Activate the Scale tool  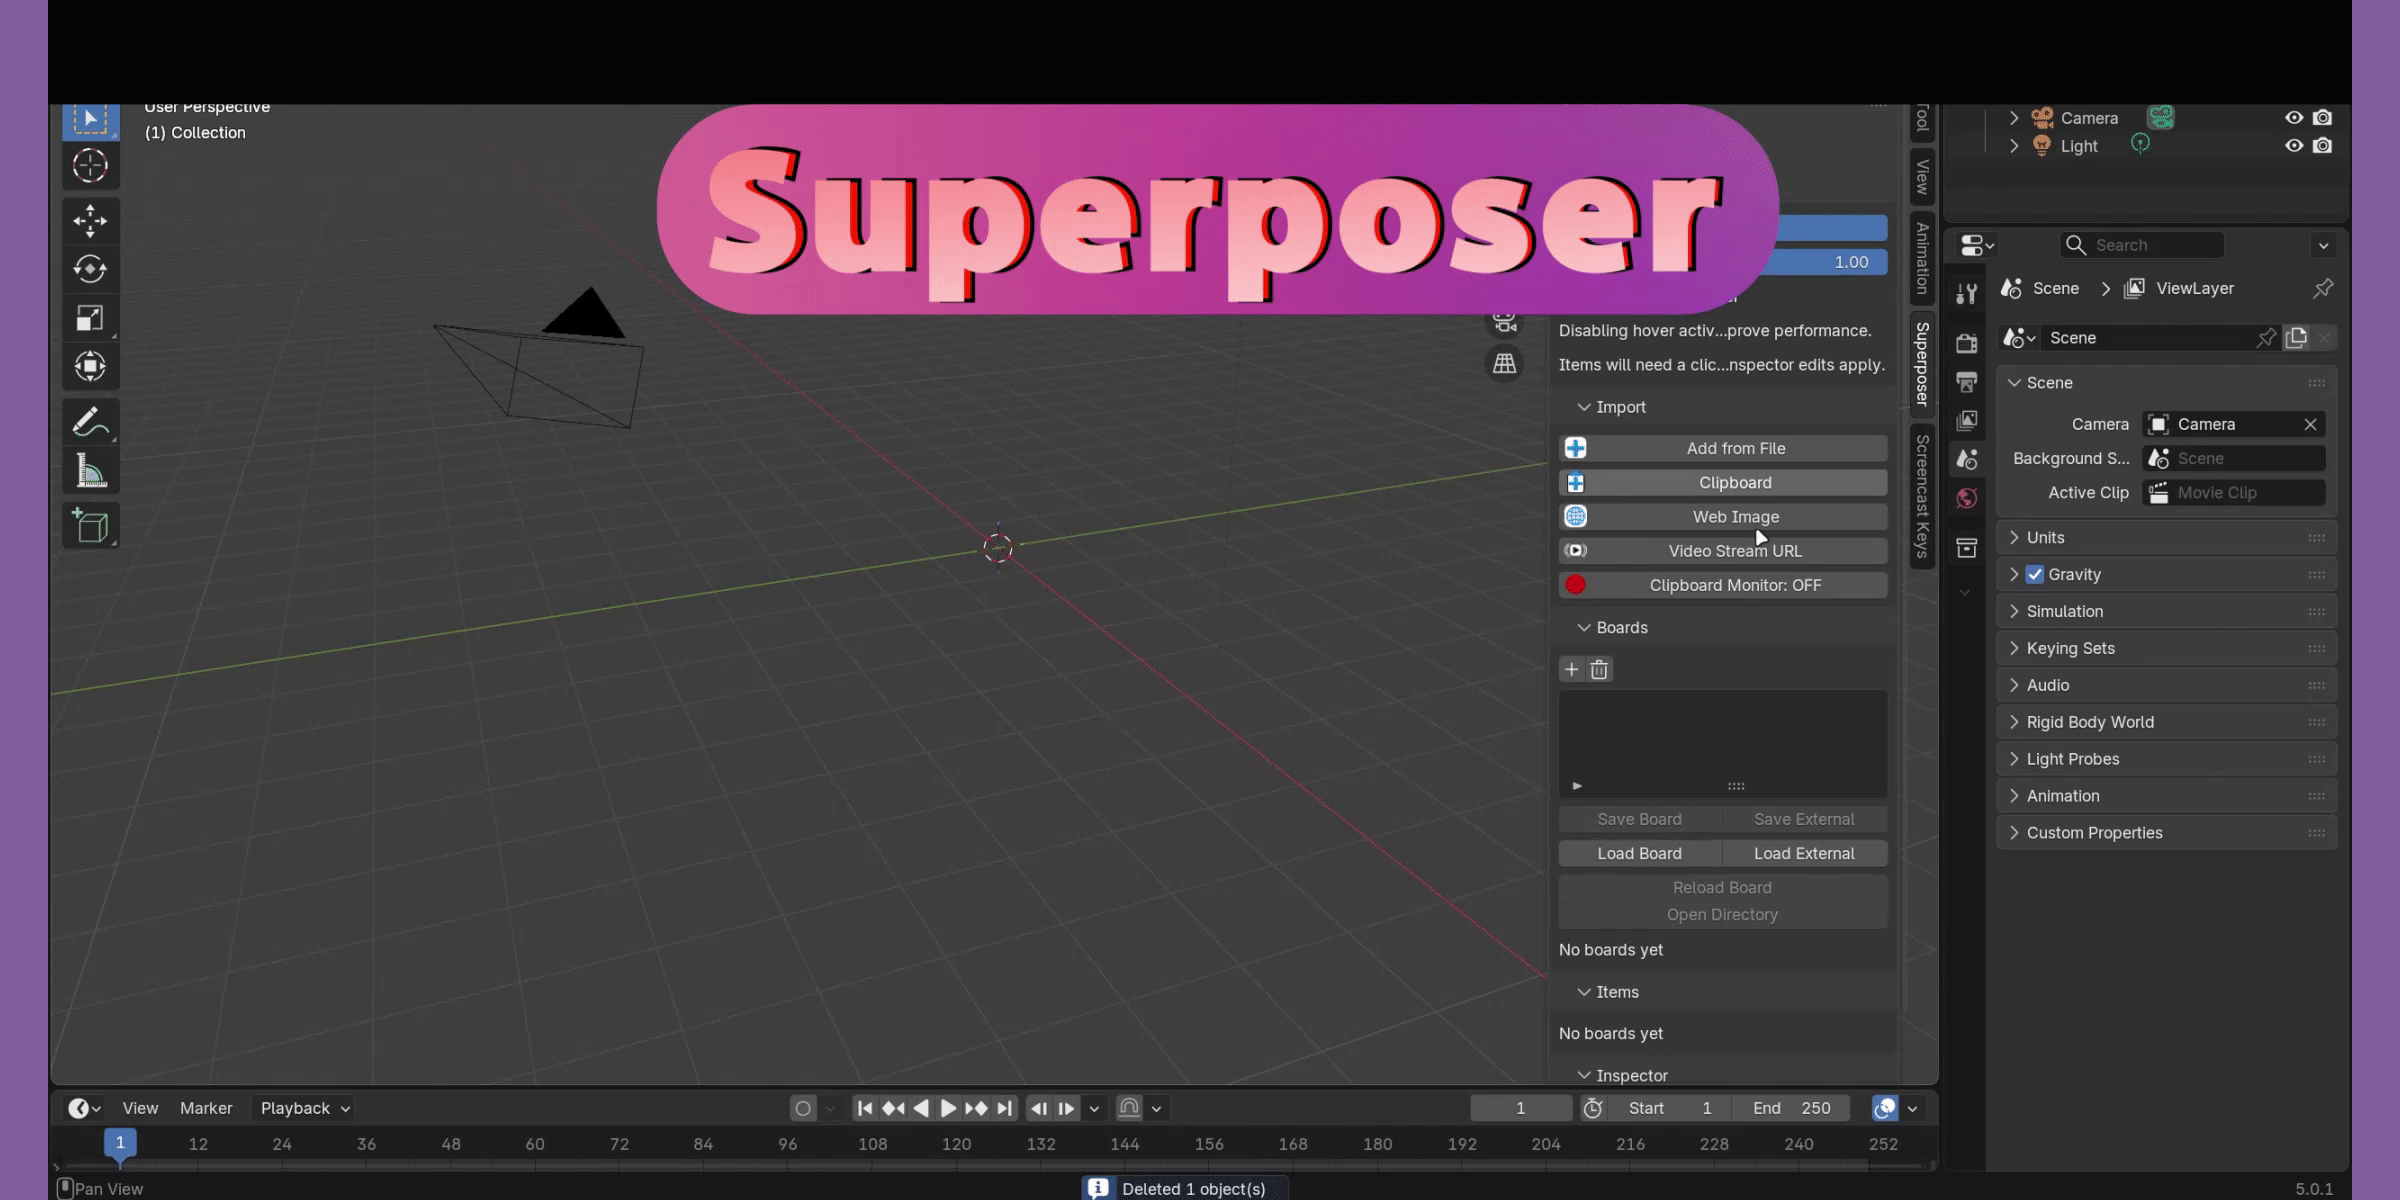click(90, 318)
